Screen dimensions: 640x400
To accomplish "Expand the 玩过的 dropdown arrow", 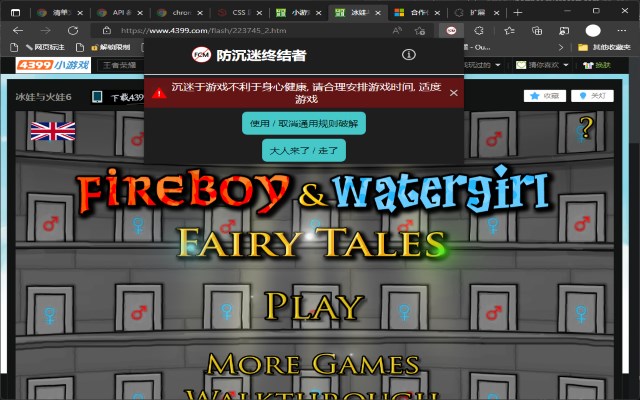I will (498, 65).
